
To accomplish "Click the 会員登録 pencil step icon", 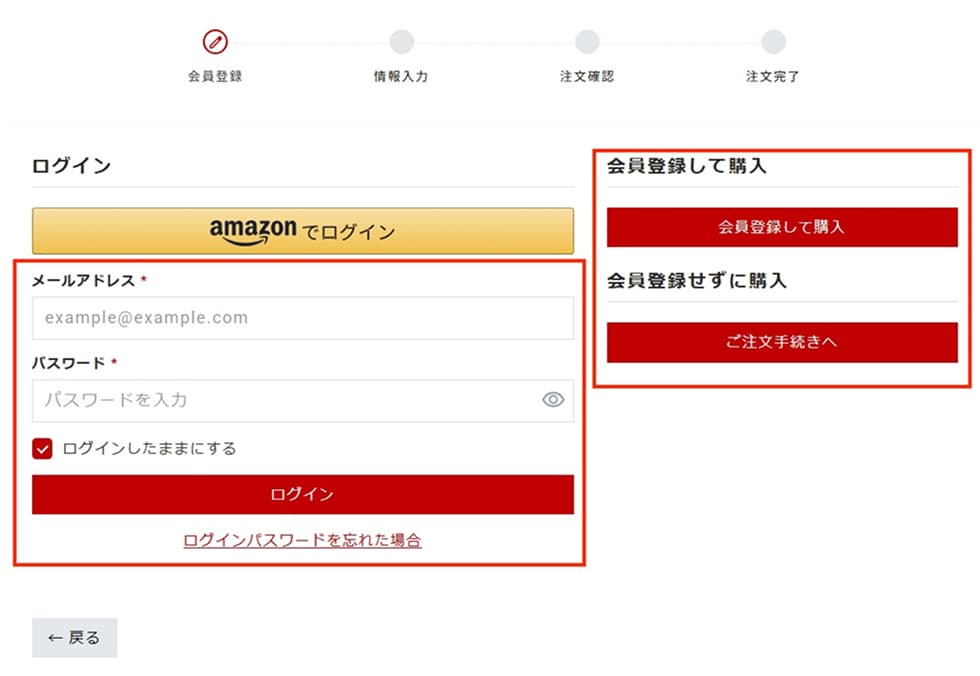I will tap(215, 42).
